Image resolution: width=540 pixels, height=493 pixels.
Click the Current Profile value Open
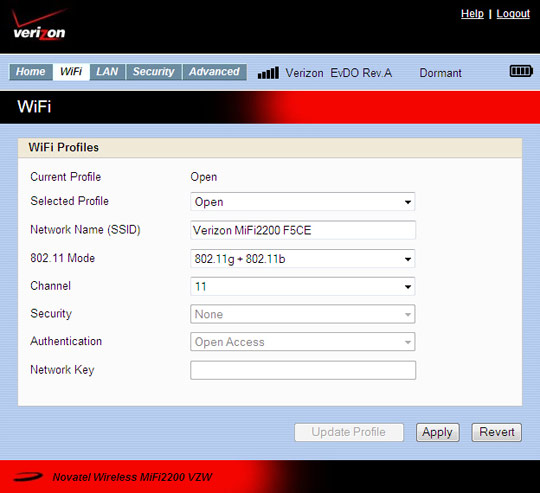click(x=204, y=177)
